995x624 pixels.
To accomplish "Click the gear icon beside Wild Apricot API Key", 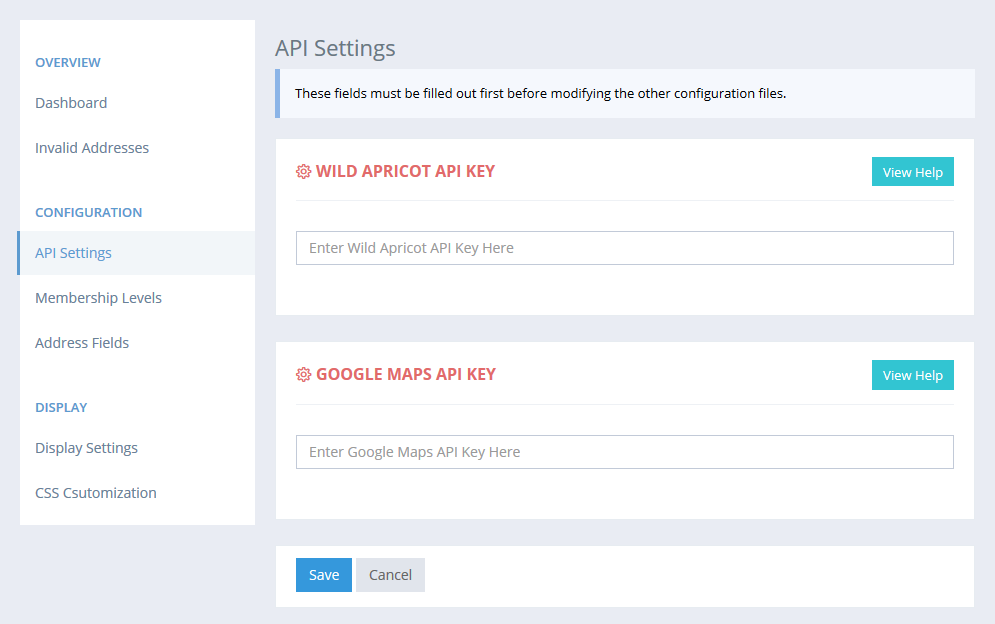I will tap(304, 171).
